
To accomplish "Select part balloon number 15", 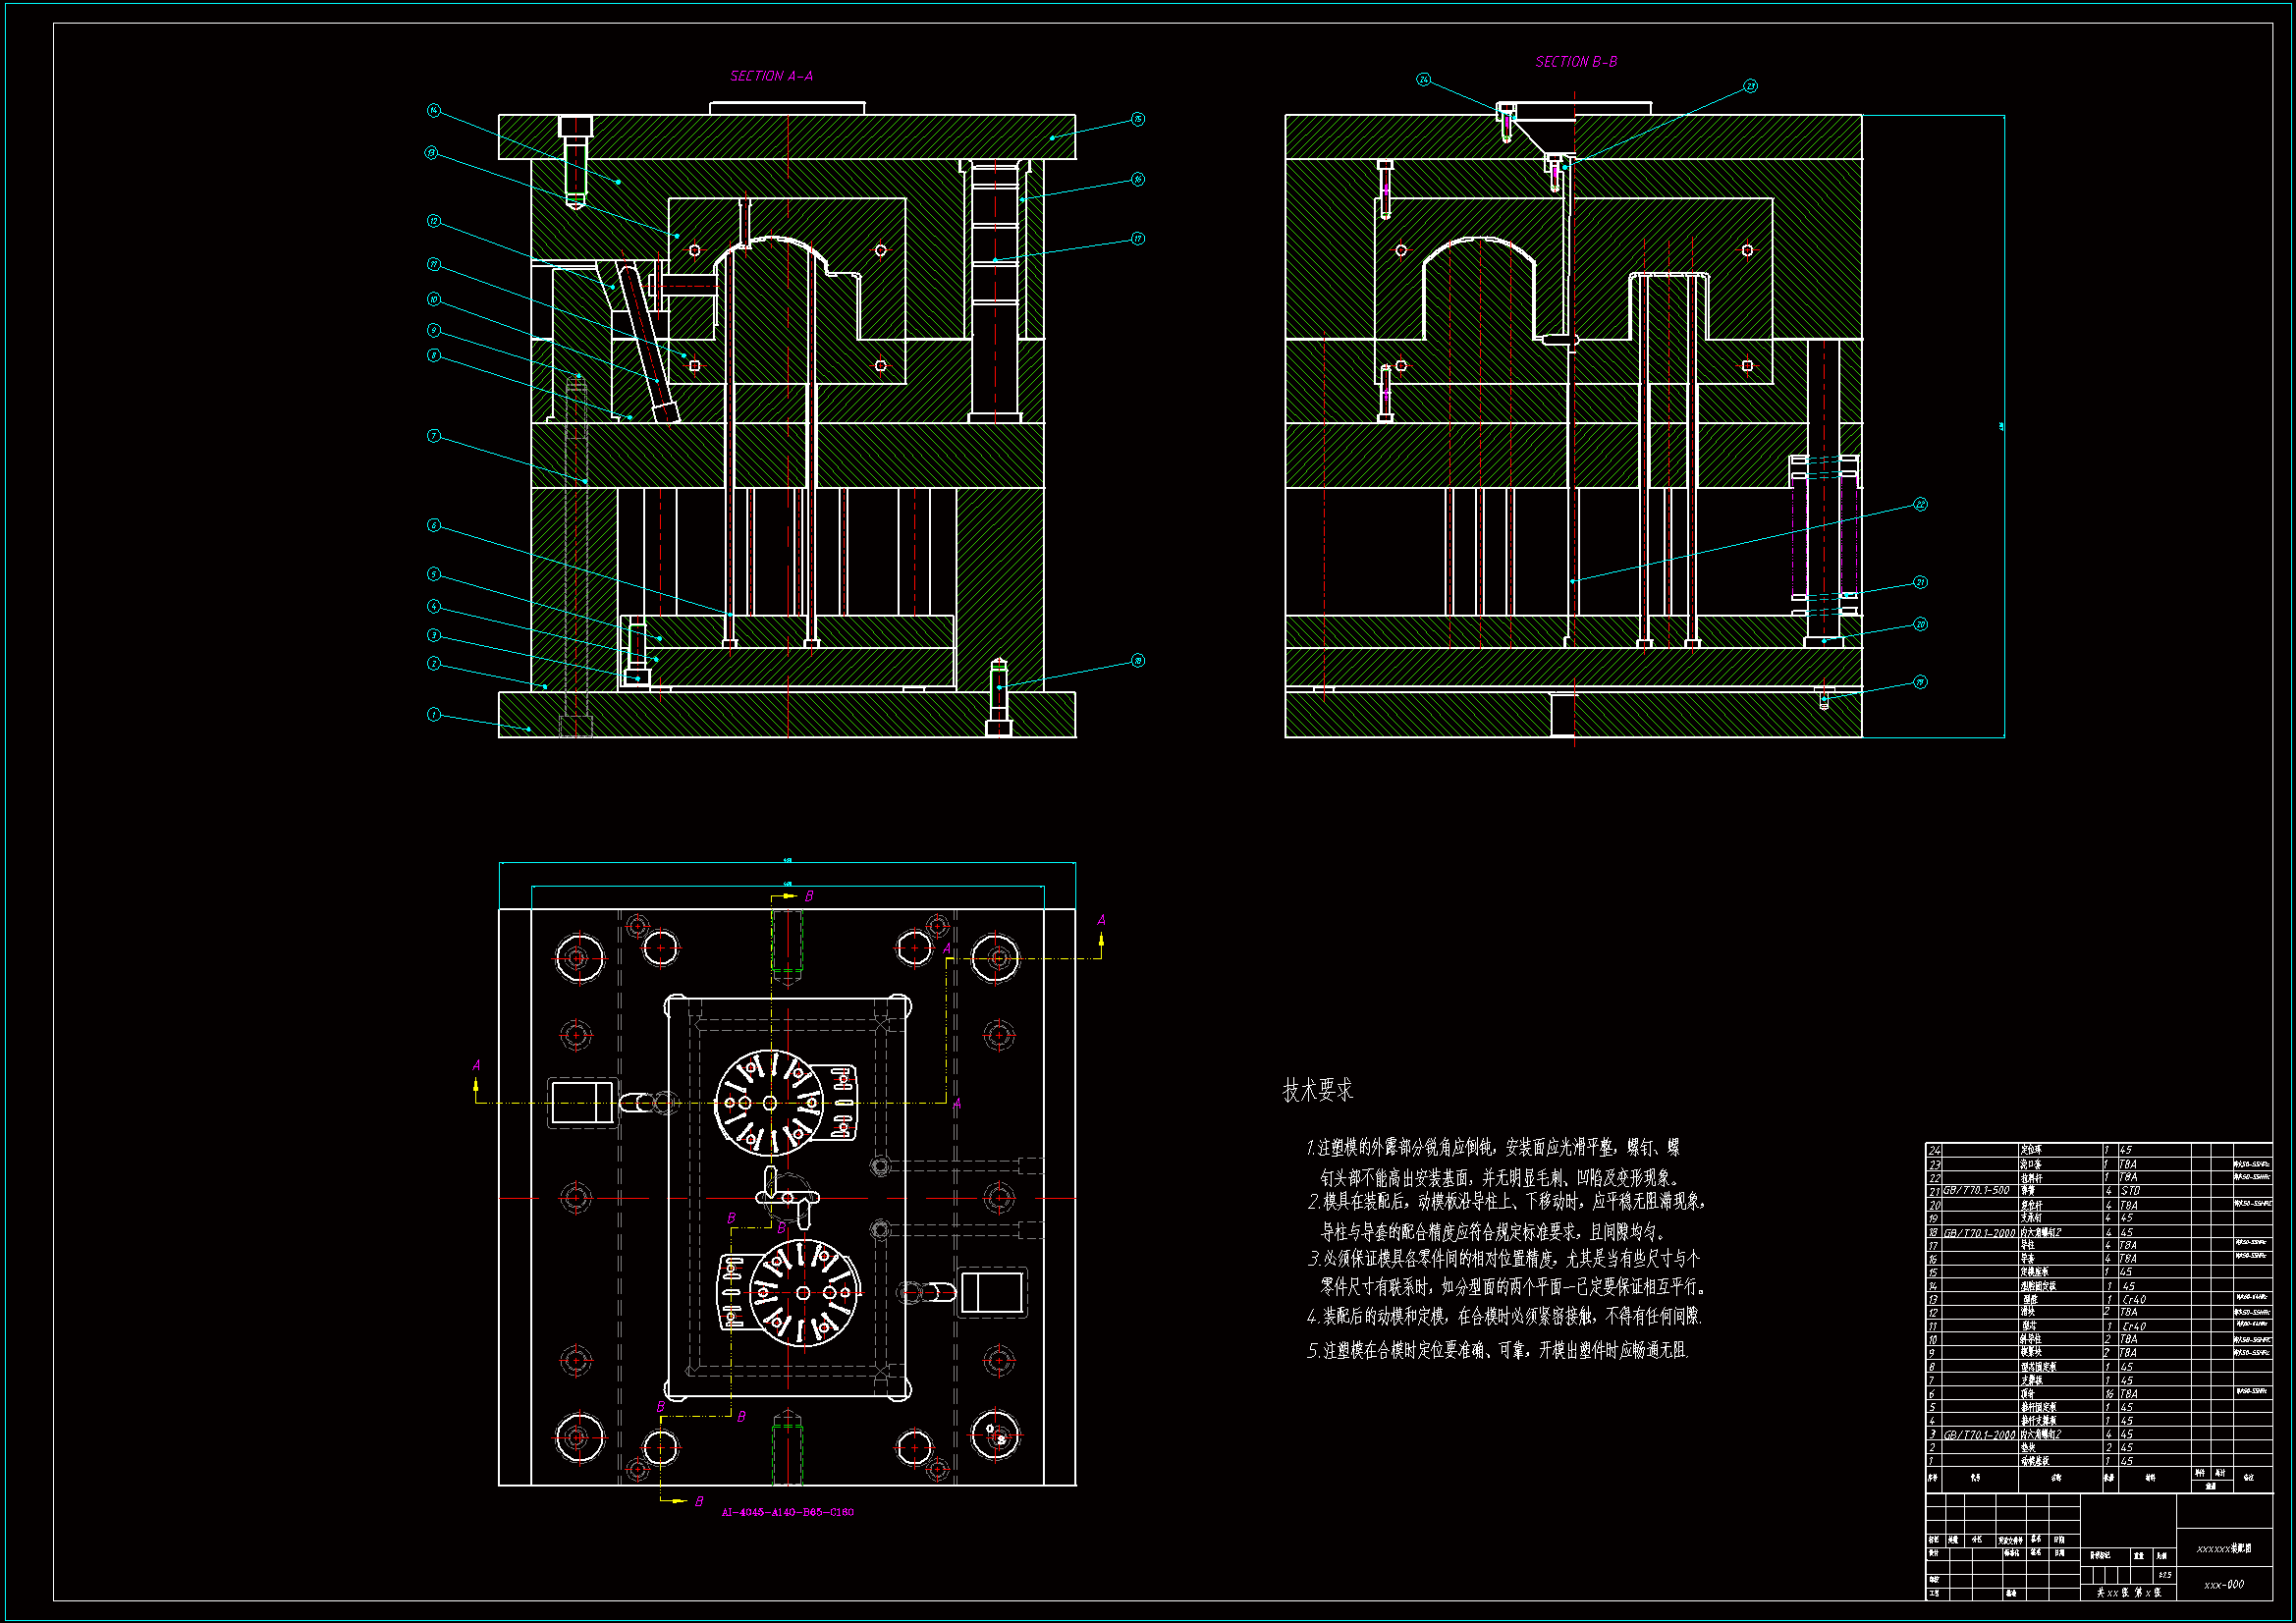I will click(x=1138, y=119).
